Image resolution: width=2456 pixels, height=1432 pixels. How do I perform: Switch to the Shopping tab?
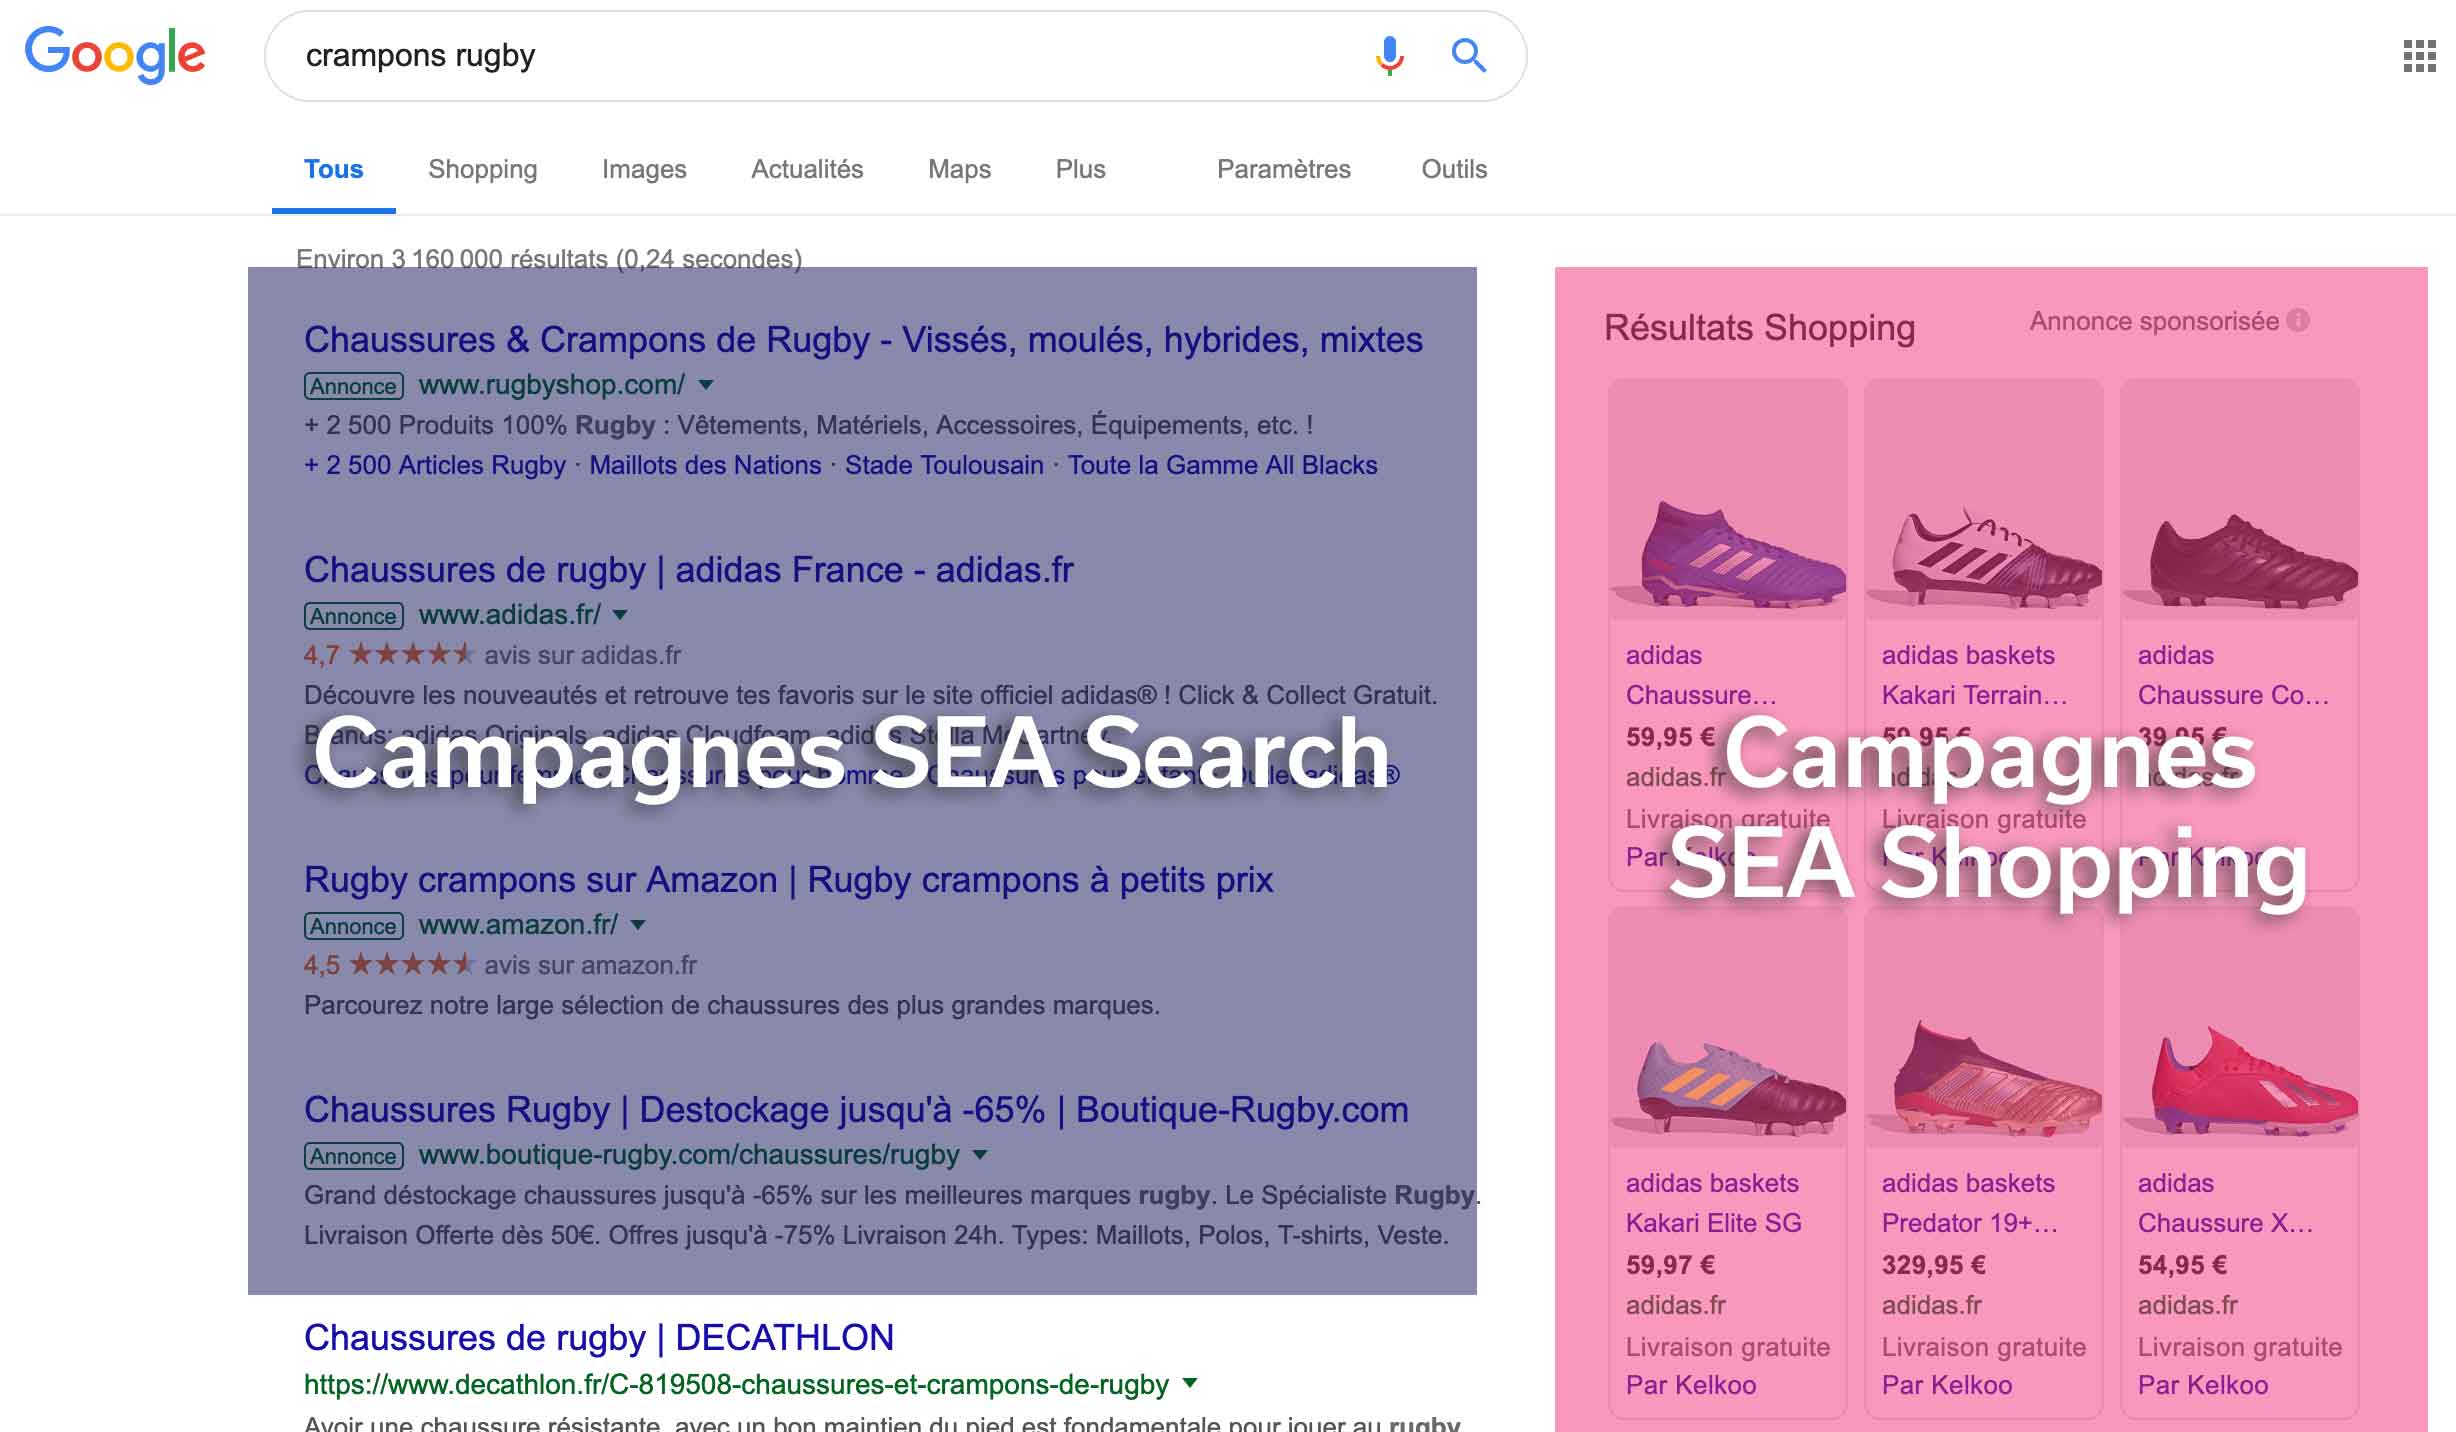(x=482, y=169)
